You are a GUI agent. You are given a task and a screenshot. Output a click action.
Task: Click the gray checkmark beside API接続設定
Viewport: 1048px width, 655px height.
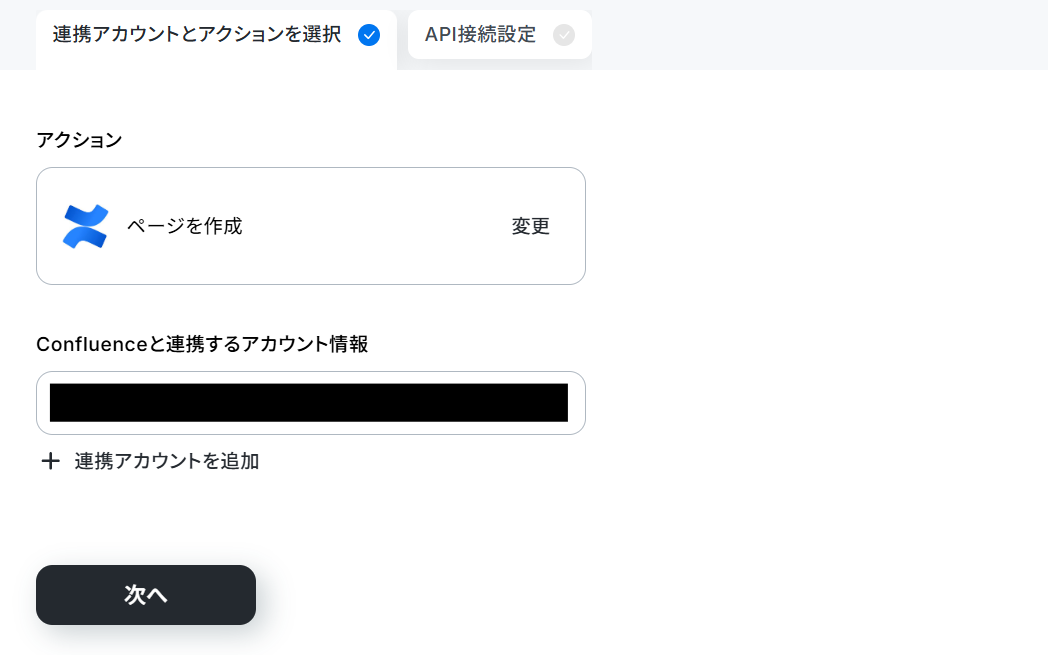563,35
